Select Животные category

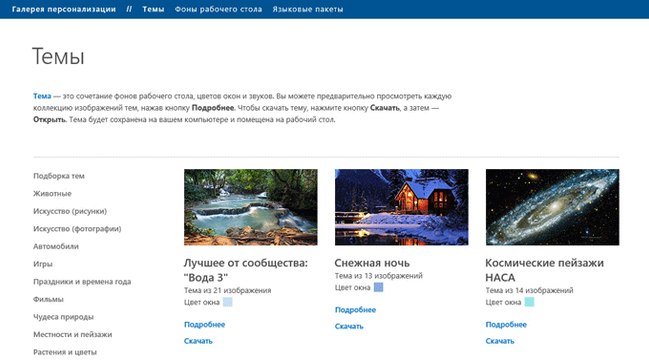(x=52, y=194)
